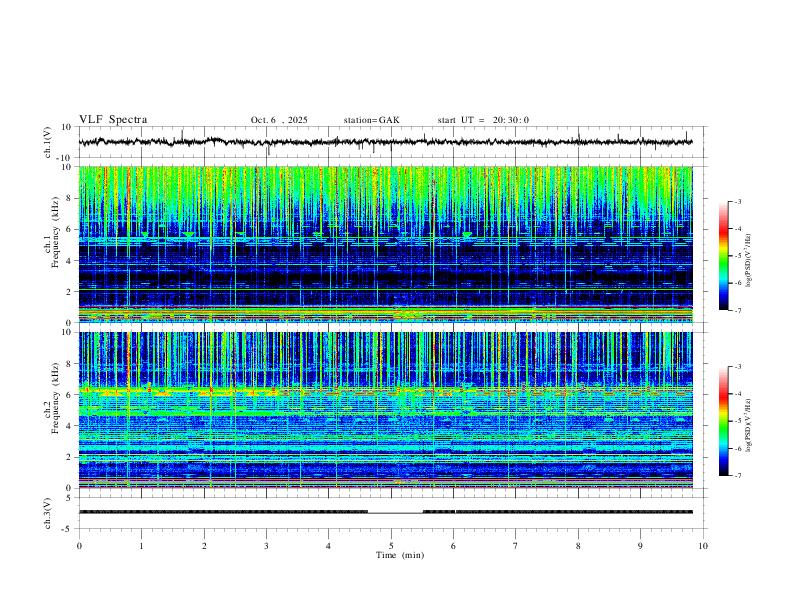Click the "1" tick on the time axis

click(x=141, y=546)
